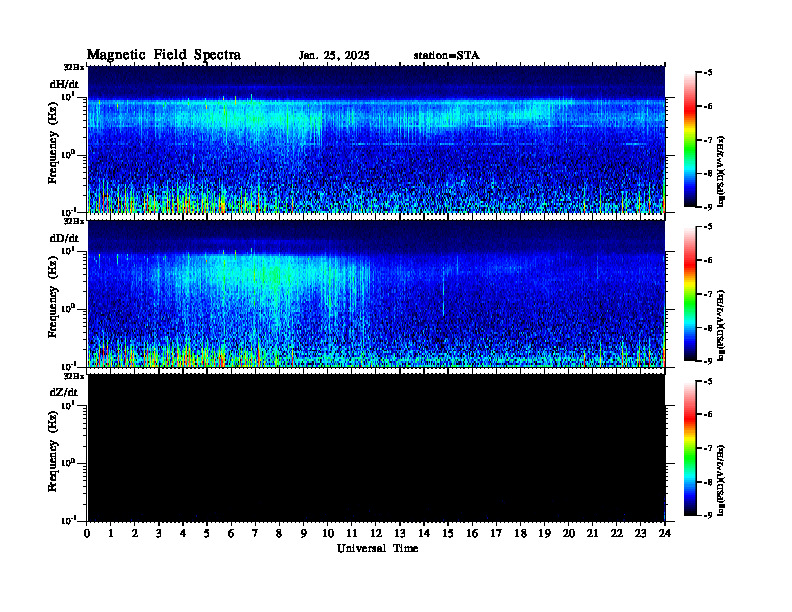The image size is (792, 612).
Task: Click the "dD/dt" panel label
Action: [x=64, y=238]
